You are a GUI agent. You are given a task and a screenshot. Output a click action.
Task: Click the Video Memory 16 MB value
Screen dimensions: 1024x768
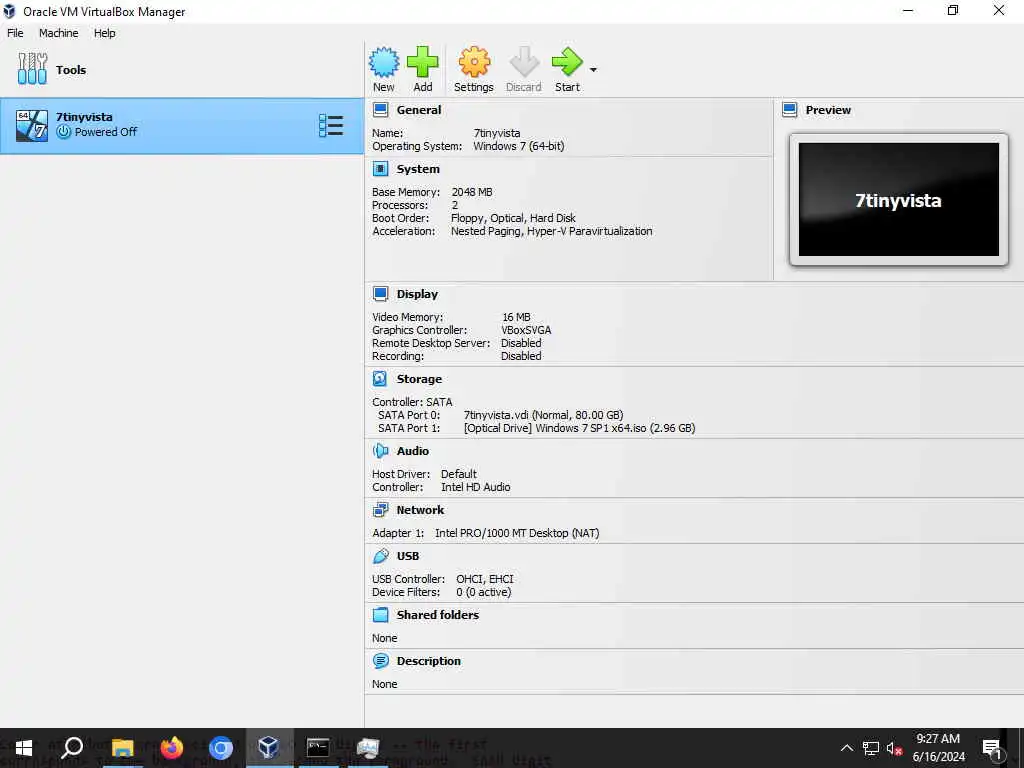516,317
